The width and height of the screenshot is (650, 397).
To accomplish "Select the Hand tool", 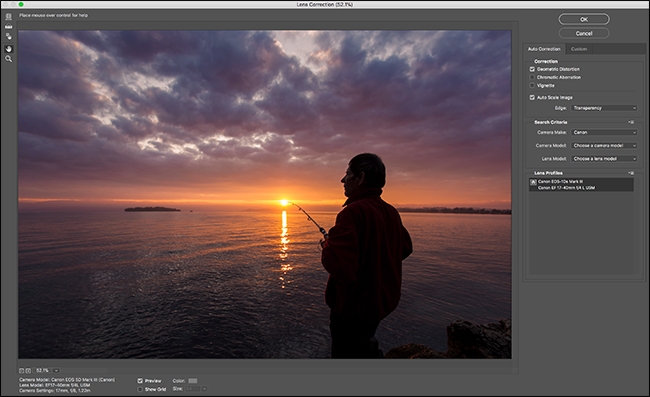I will [8, 48].
